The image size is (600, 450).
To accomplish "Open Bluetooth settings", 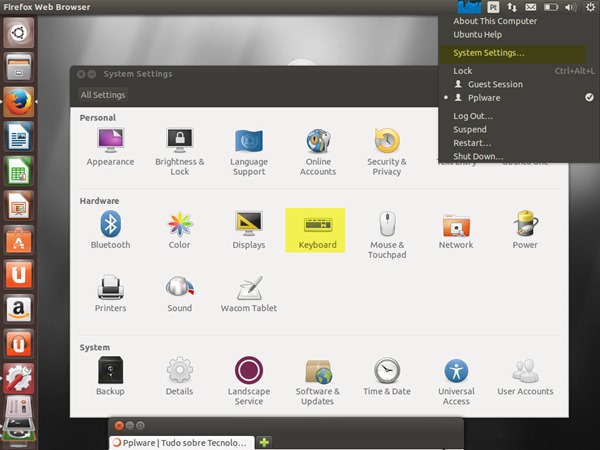I will click(x=110, y=230).
